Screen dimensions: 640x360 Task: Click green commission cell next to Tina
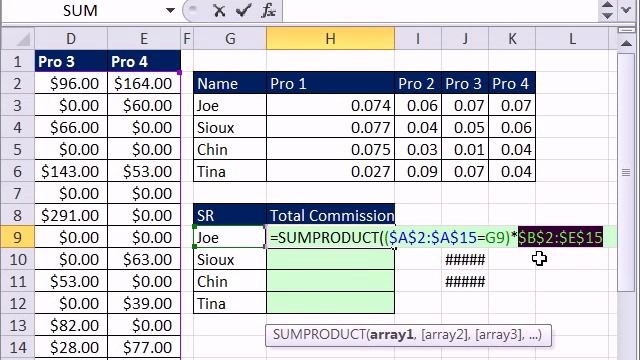pos(331,303)
